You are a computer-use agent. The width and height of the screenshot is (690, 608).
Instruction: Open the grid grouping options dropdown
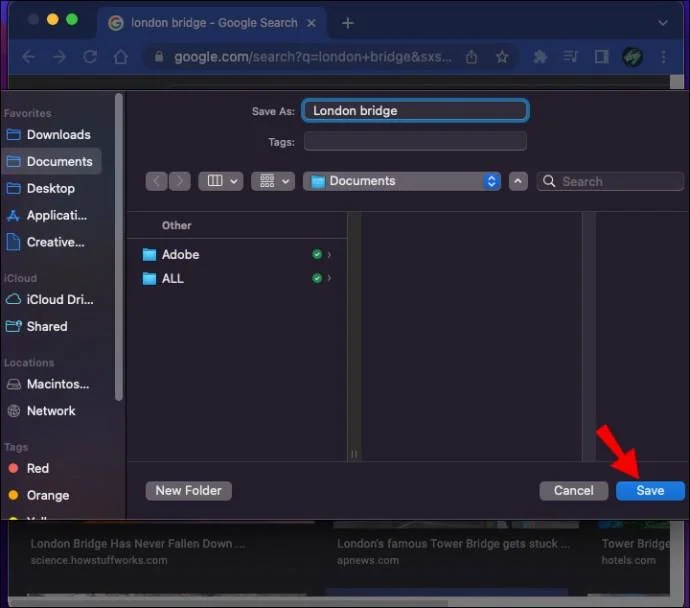coord(272,181)
